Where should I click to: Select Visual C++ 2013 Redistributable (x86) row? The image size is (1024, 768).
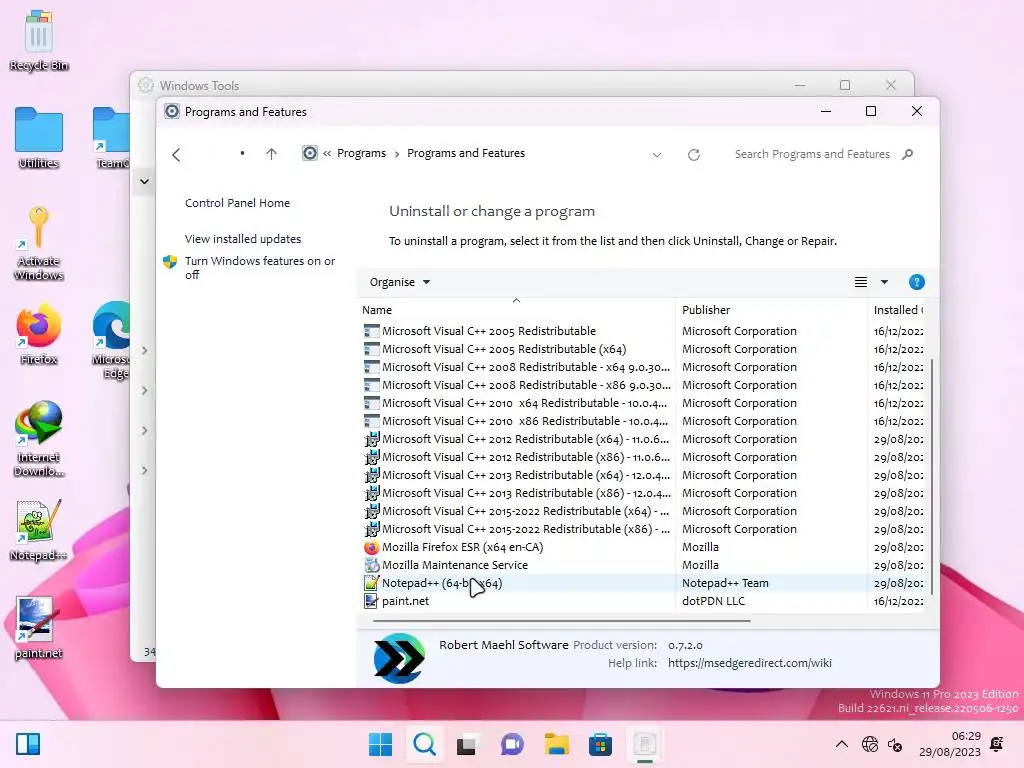point(643,493)
